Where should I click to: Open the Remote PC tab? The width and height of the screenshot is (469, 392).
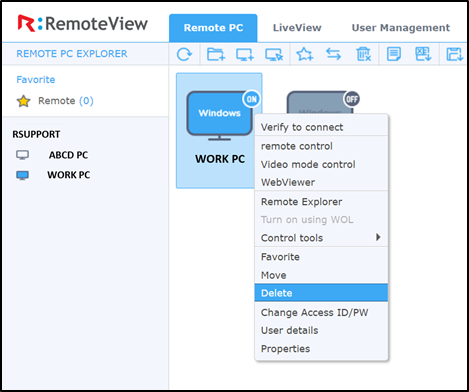[x=213, y=28]
